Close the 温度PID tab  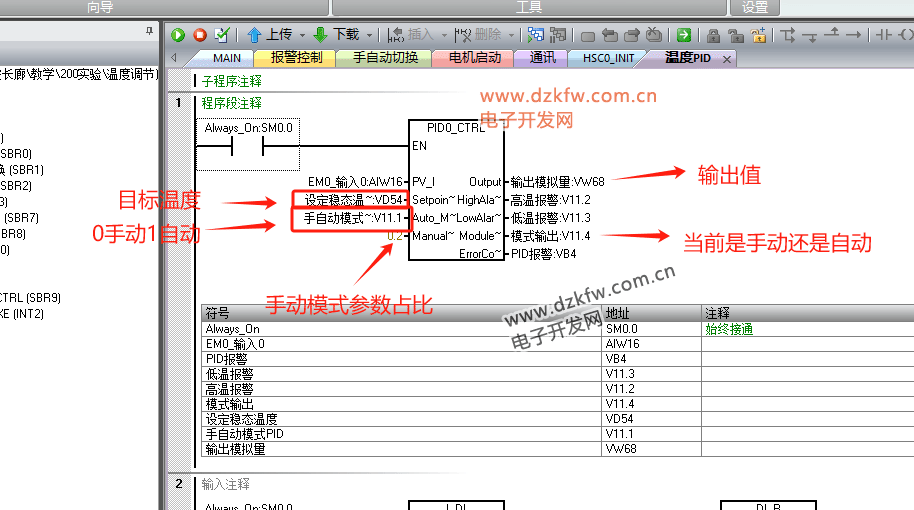click(727, 59)
